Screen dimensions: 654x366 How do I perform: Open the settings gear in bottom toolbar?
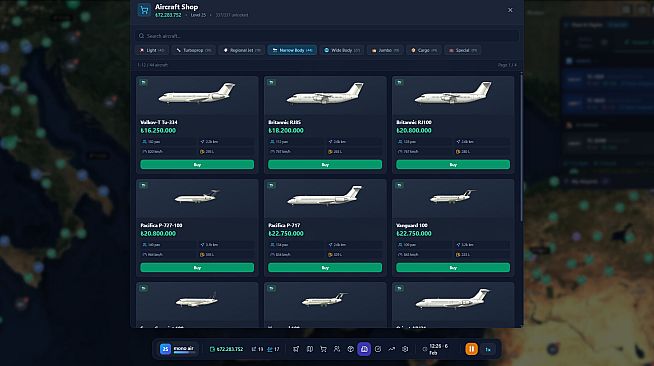click(405, 349)
